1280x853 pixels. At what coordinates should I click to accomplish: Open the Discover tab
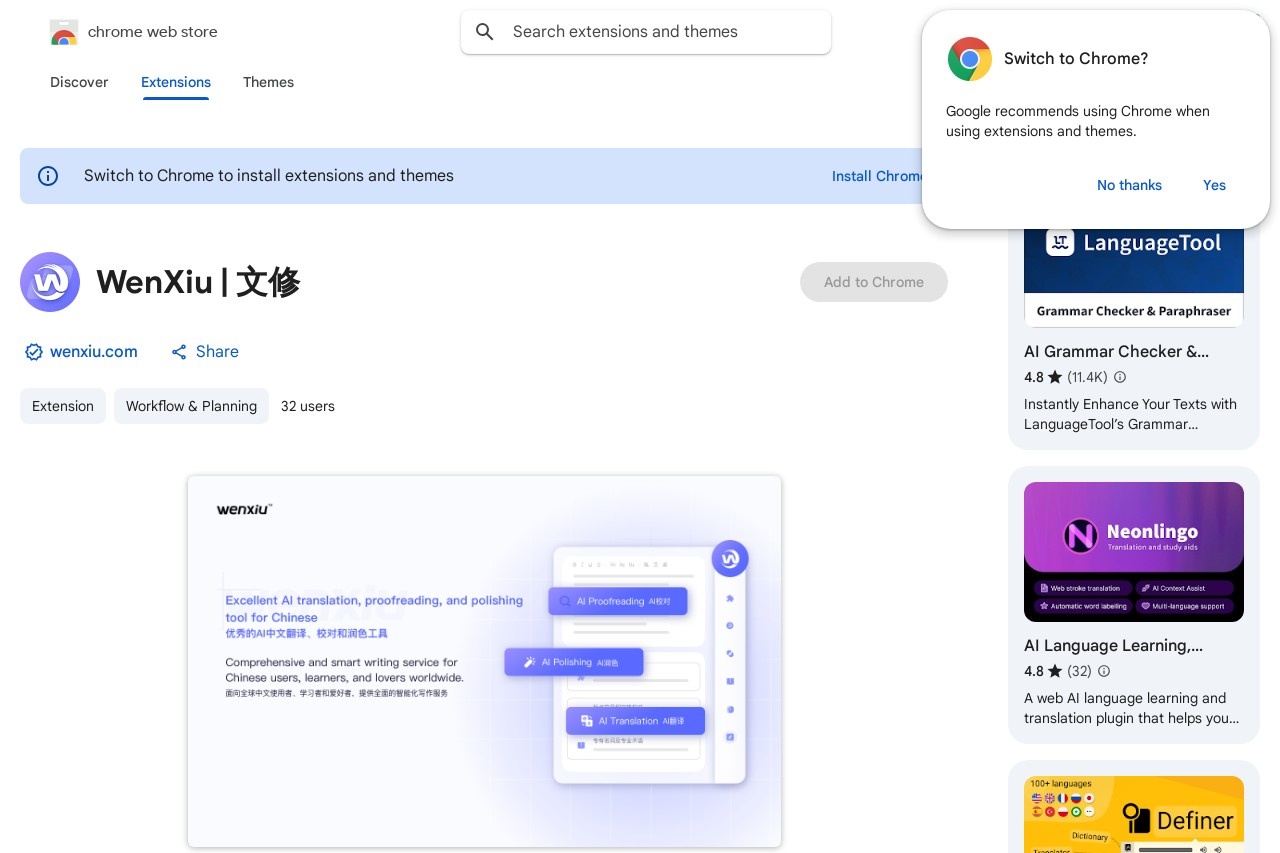(x=79, y=82)
